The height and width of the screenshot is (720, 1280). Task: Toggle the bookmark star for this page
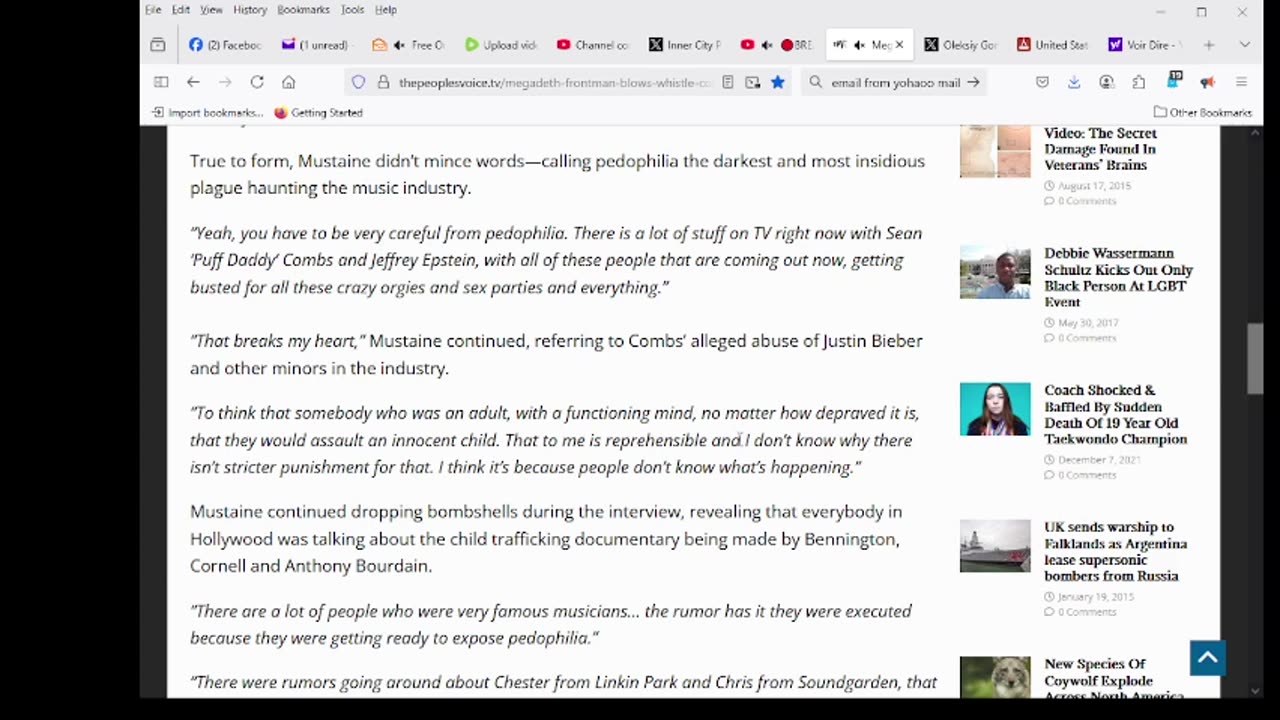tap(777, 82)
